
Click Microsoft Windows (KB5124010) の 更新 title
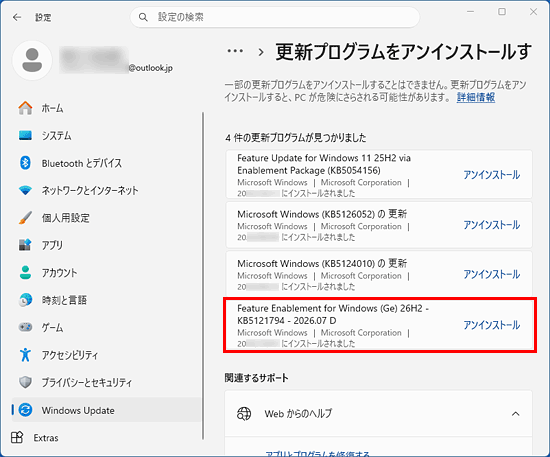322,263
